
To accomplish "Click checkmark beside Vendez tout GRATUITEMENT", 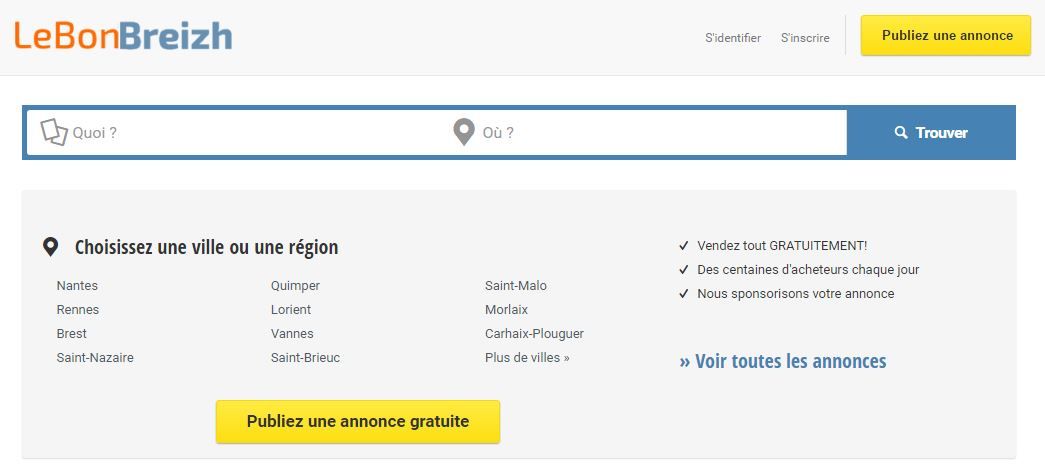I will (683, 246).
